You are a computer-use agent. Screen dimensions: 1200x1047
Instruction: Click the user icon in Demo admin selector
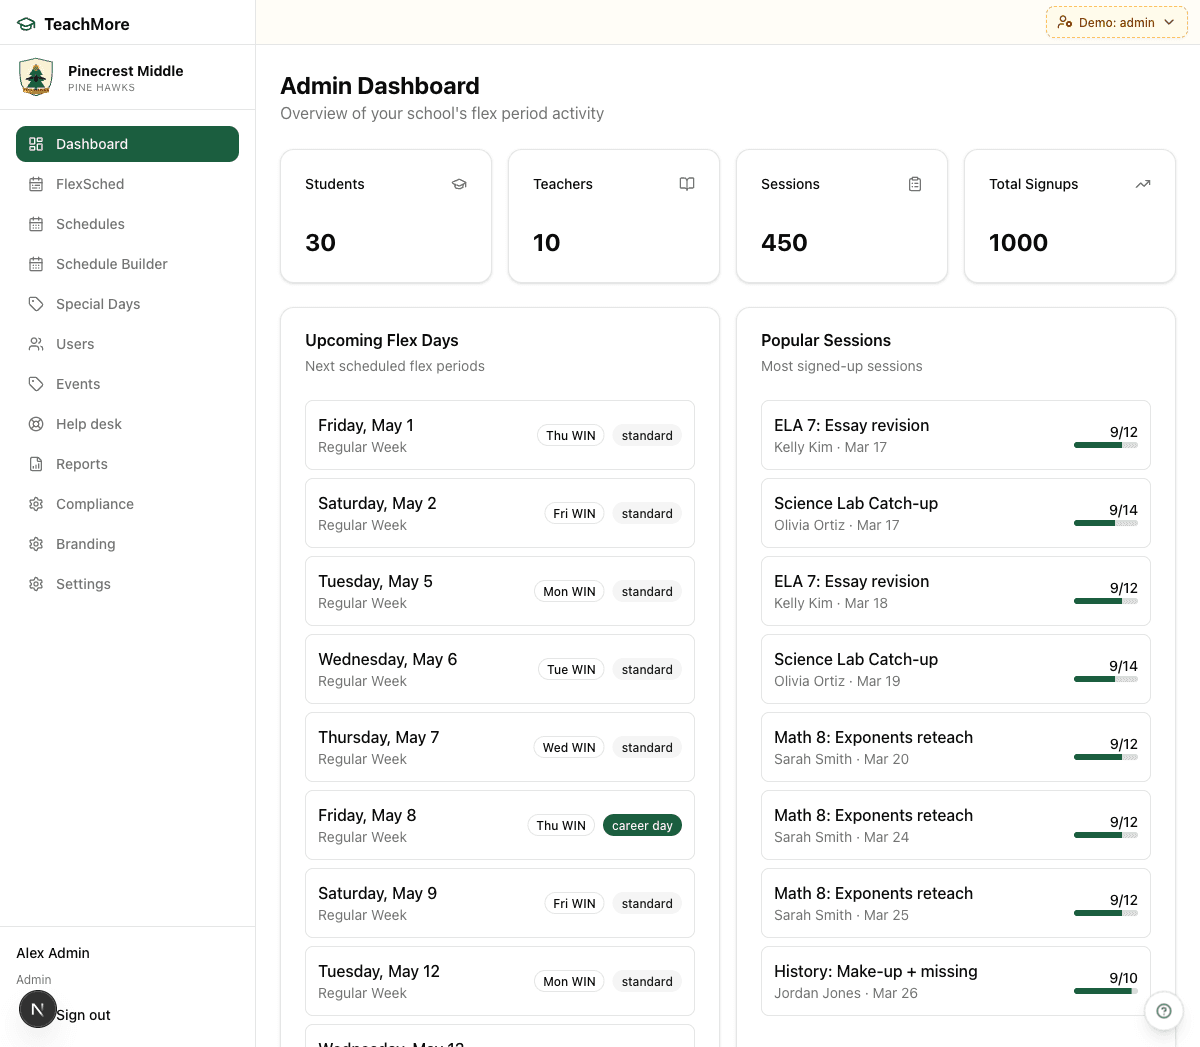1065,22
